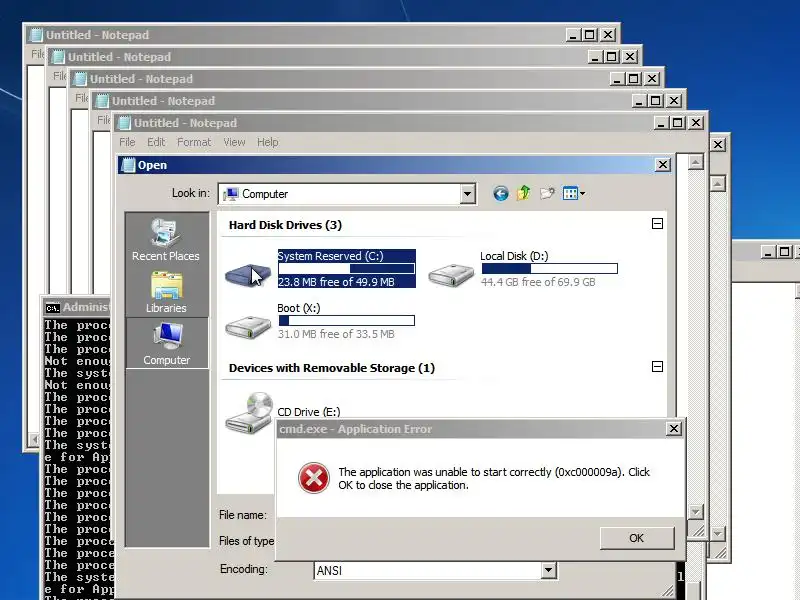Click the second Notepad window title icon
The width and height of the screenshot is (800, 600).
click(x=58, y=57)
